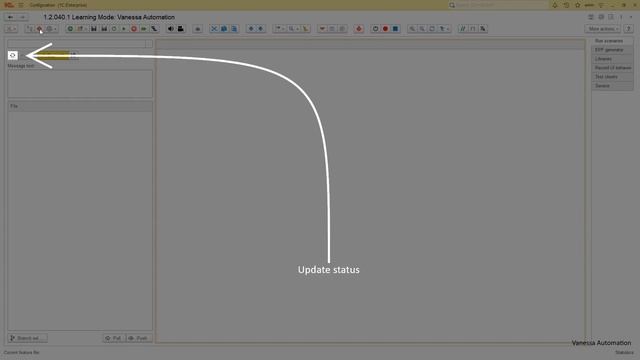Viewport: 640px width, 360px height.
Task: Click the blue stop square icon
Action: 395,29
